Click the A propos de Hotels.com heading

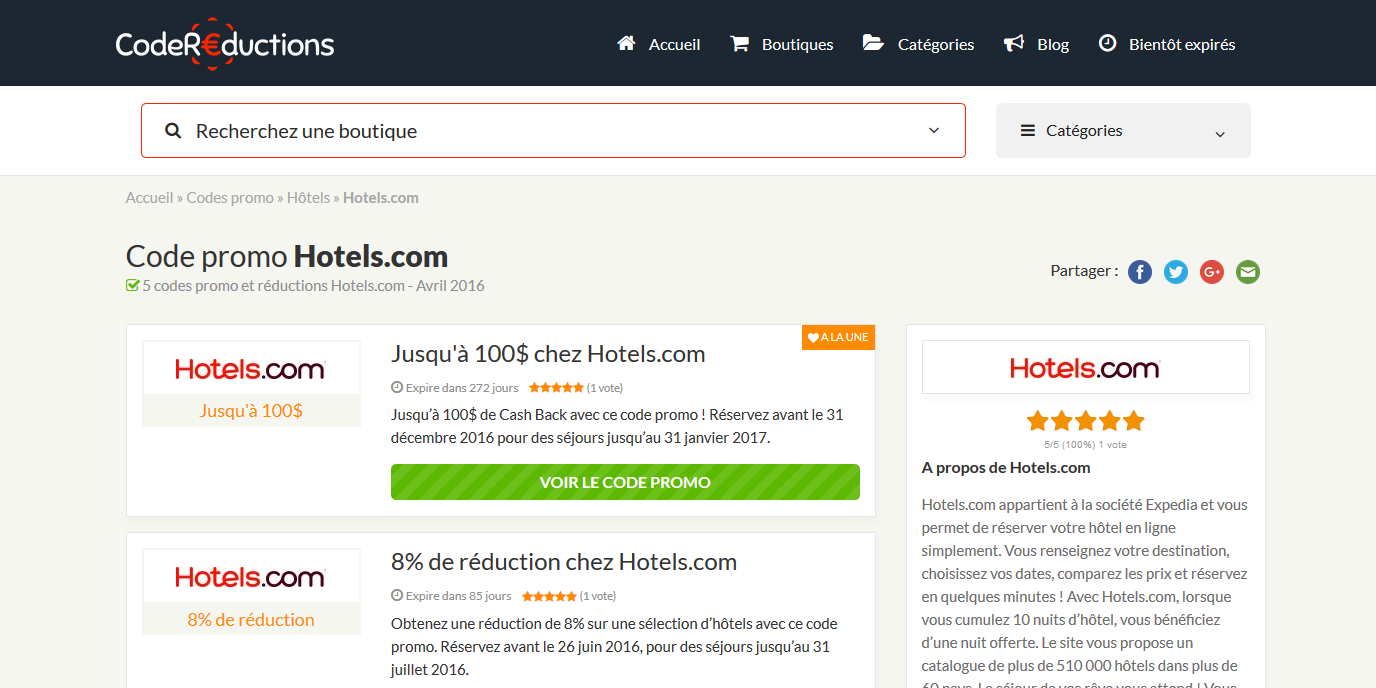1006,468
